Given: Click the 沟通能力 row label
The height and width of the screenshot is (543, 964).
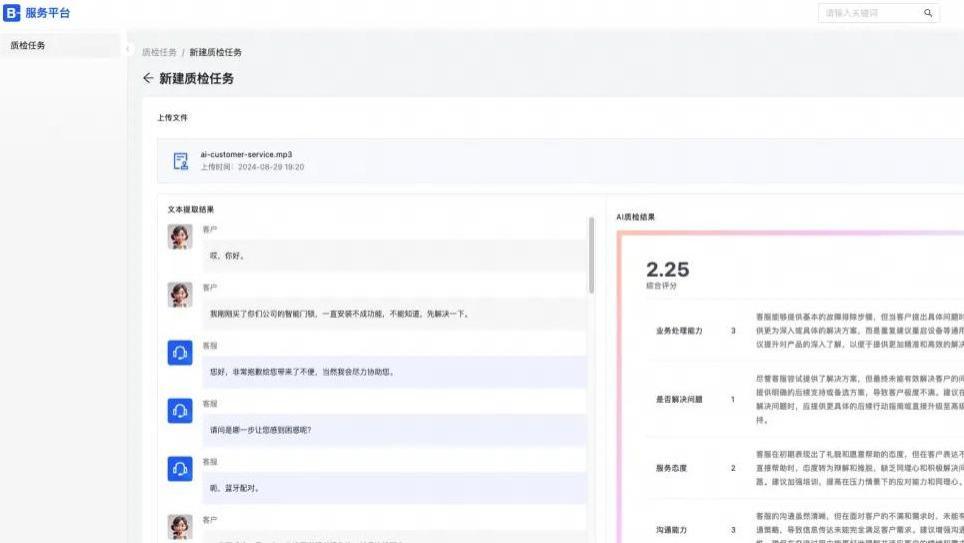Looking at the screenshot, I should [x=671, y=530].
